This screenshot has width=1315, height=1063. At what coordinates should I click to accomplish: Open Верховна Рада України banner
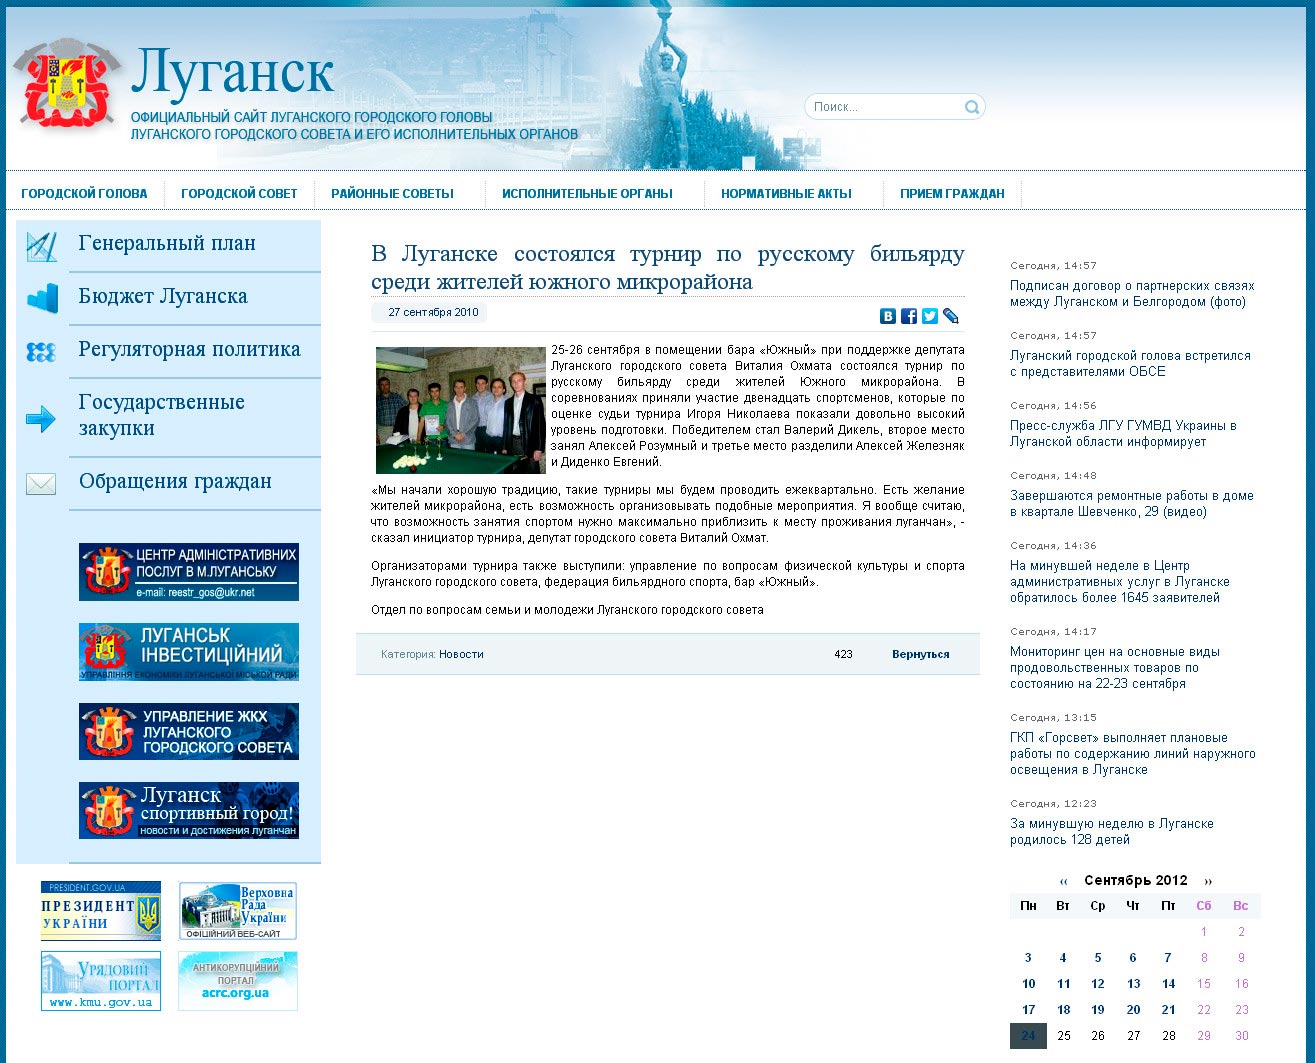point(238,911)
